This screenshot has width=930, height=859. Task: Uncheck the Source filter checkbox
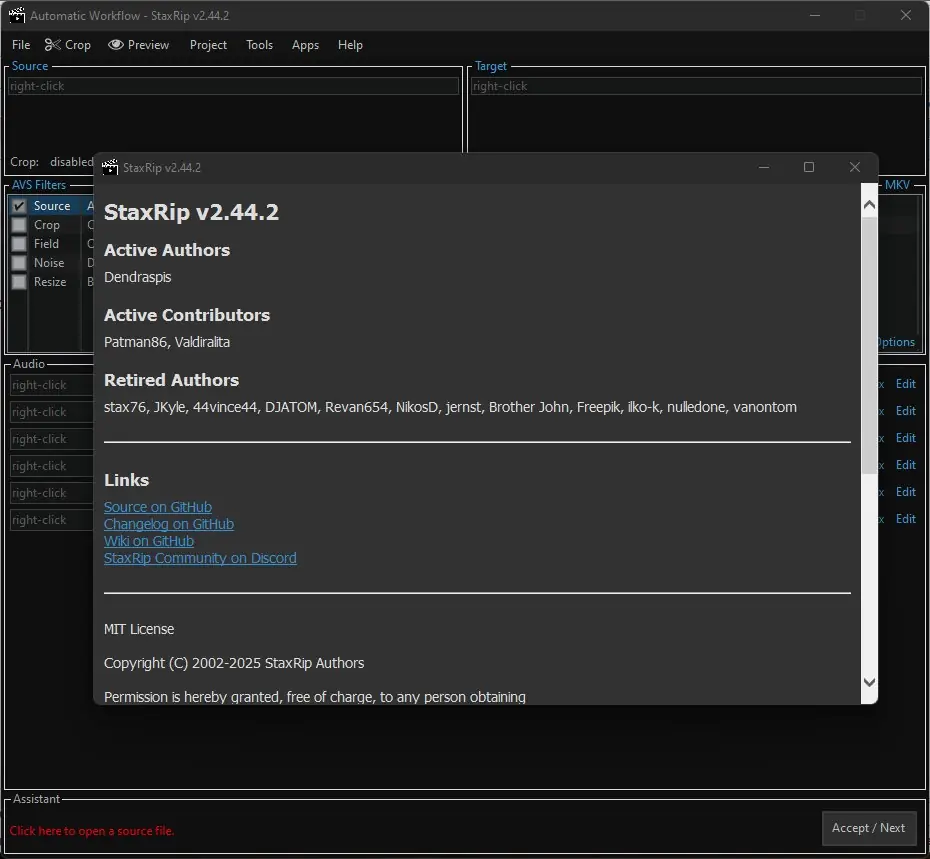pos(19,206)
